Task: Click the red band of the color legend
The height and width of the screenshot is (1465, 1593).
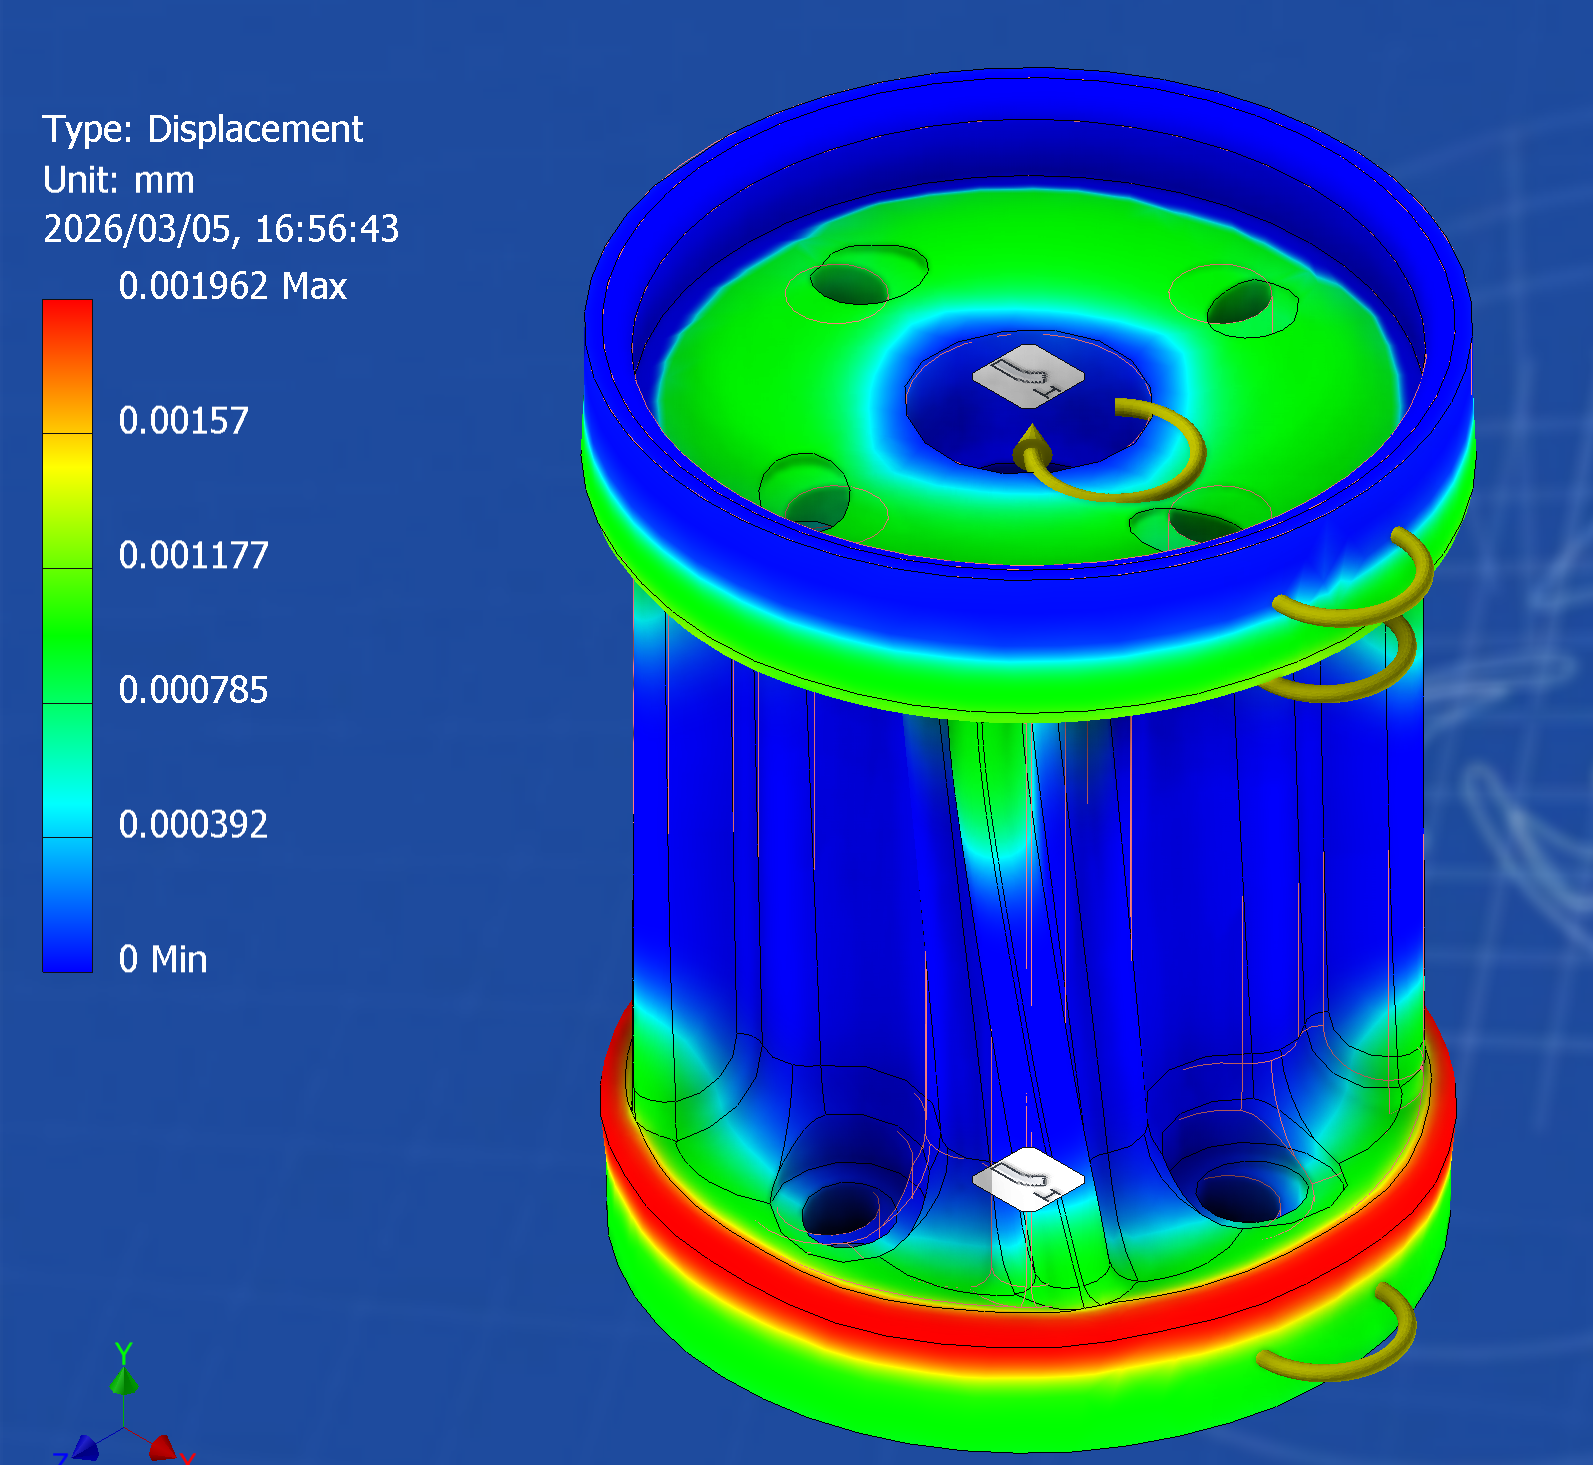Action: tap(67, 366)
